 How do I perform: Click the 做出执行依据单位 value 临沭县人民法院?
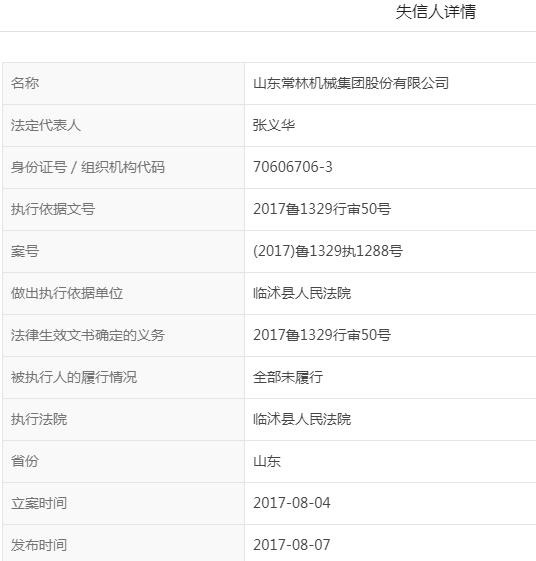pyautogui.click(x=302, y=293)
